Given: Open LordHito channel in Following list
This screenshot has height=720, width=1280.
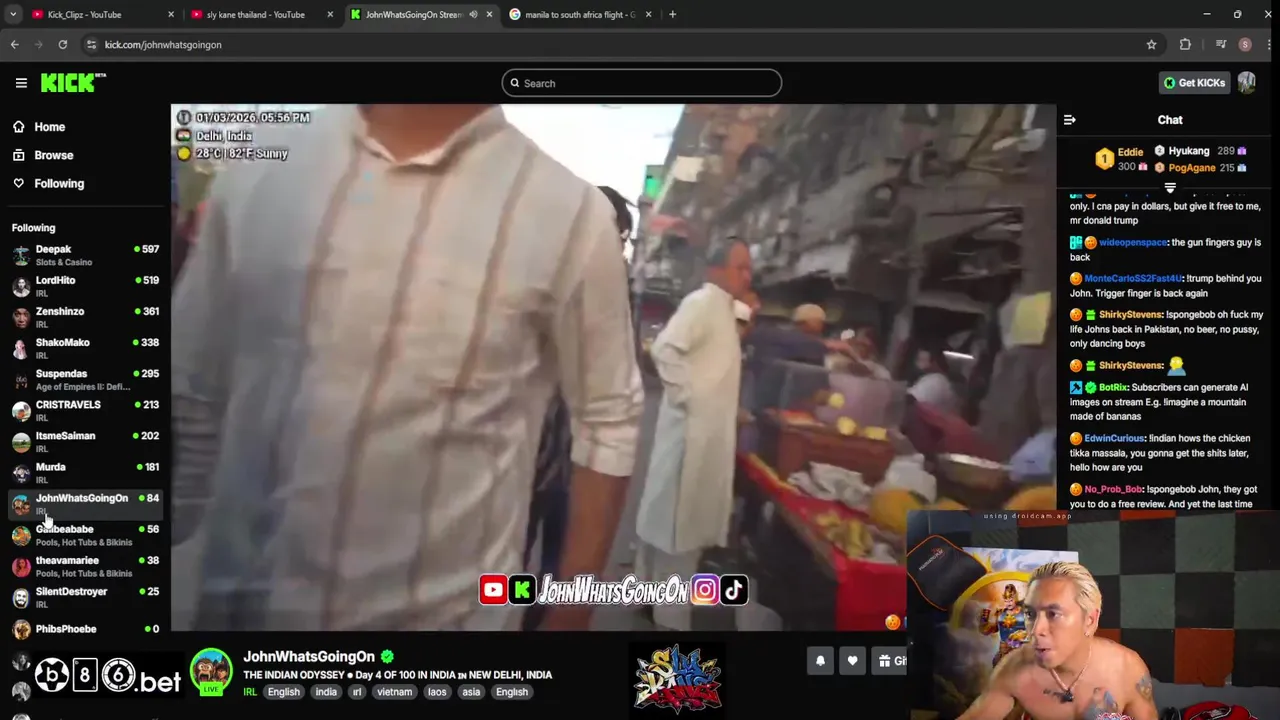Looking at the screenshot, I should 85,286.
